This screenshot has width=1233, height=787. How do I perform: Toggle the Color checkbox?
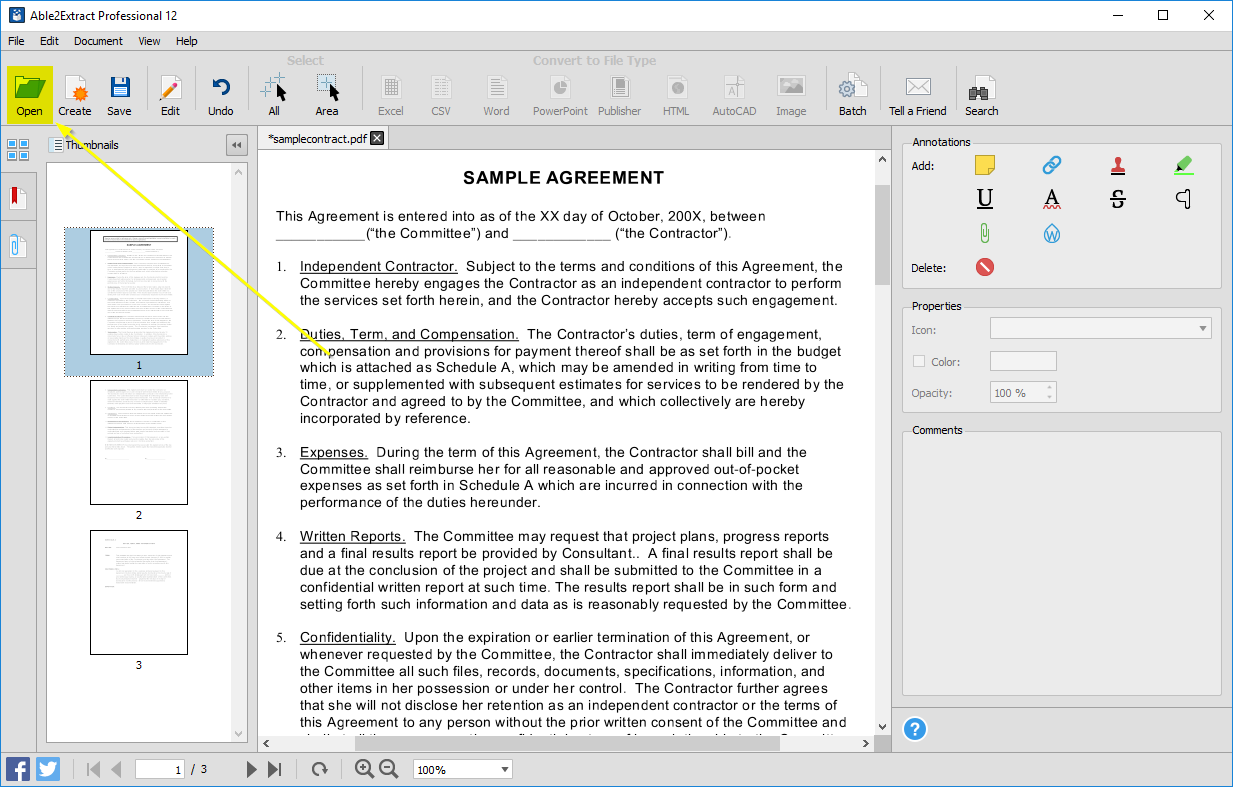[919, 362]
